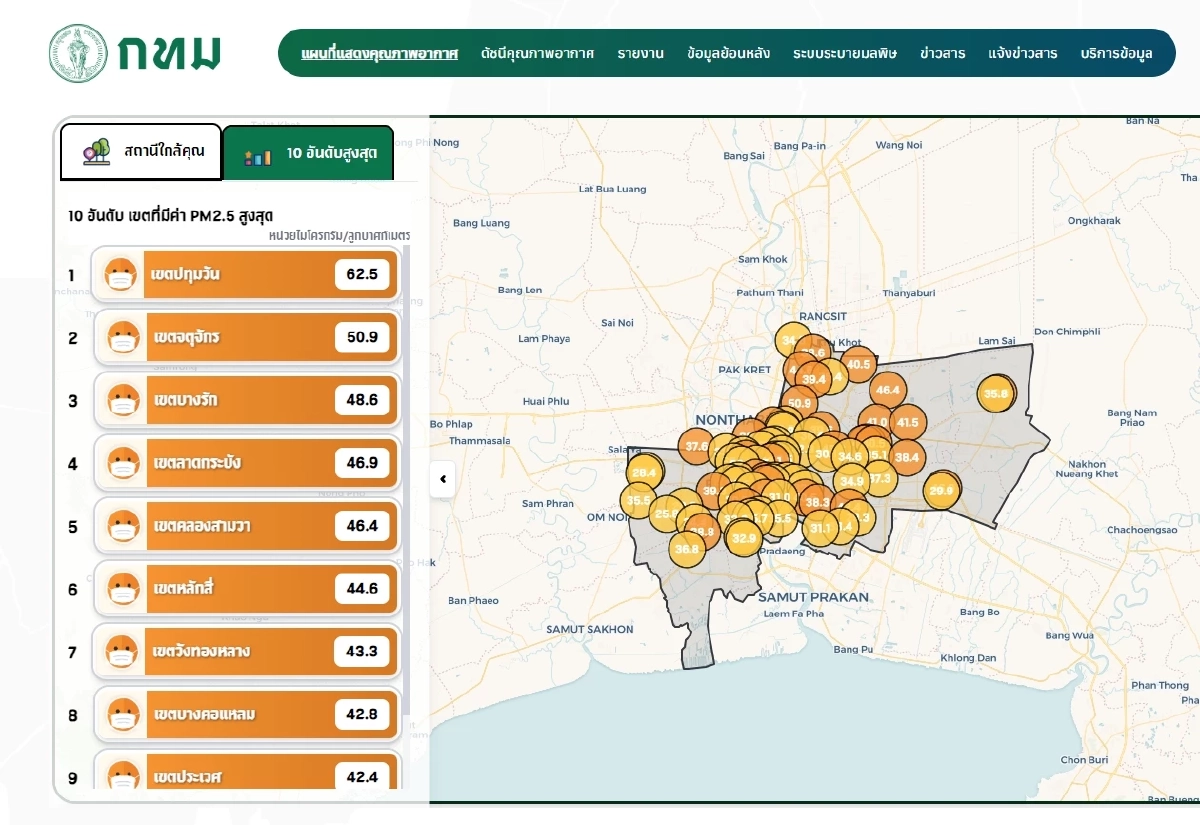Open รายงาน menu in navigation bar
The width and height of the screenshot is (1200, 825).
tap(640, 54)
